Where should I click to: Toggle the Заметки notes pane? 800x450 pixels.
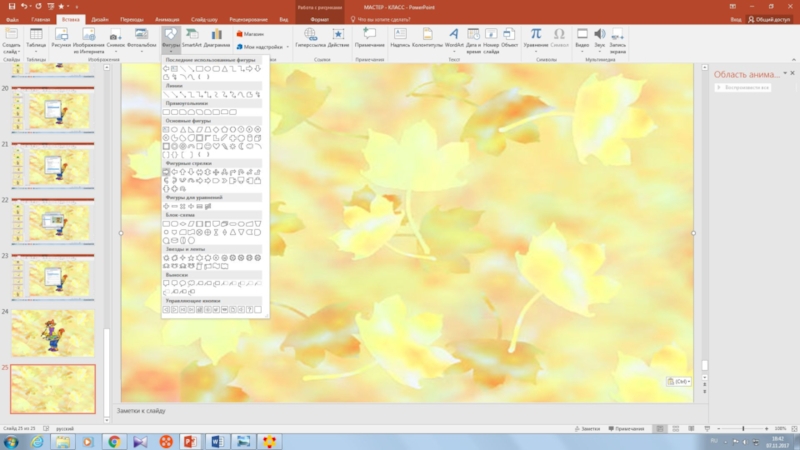[588, 428]
